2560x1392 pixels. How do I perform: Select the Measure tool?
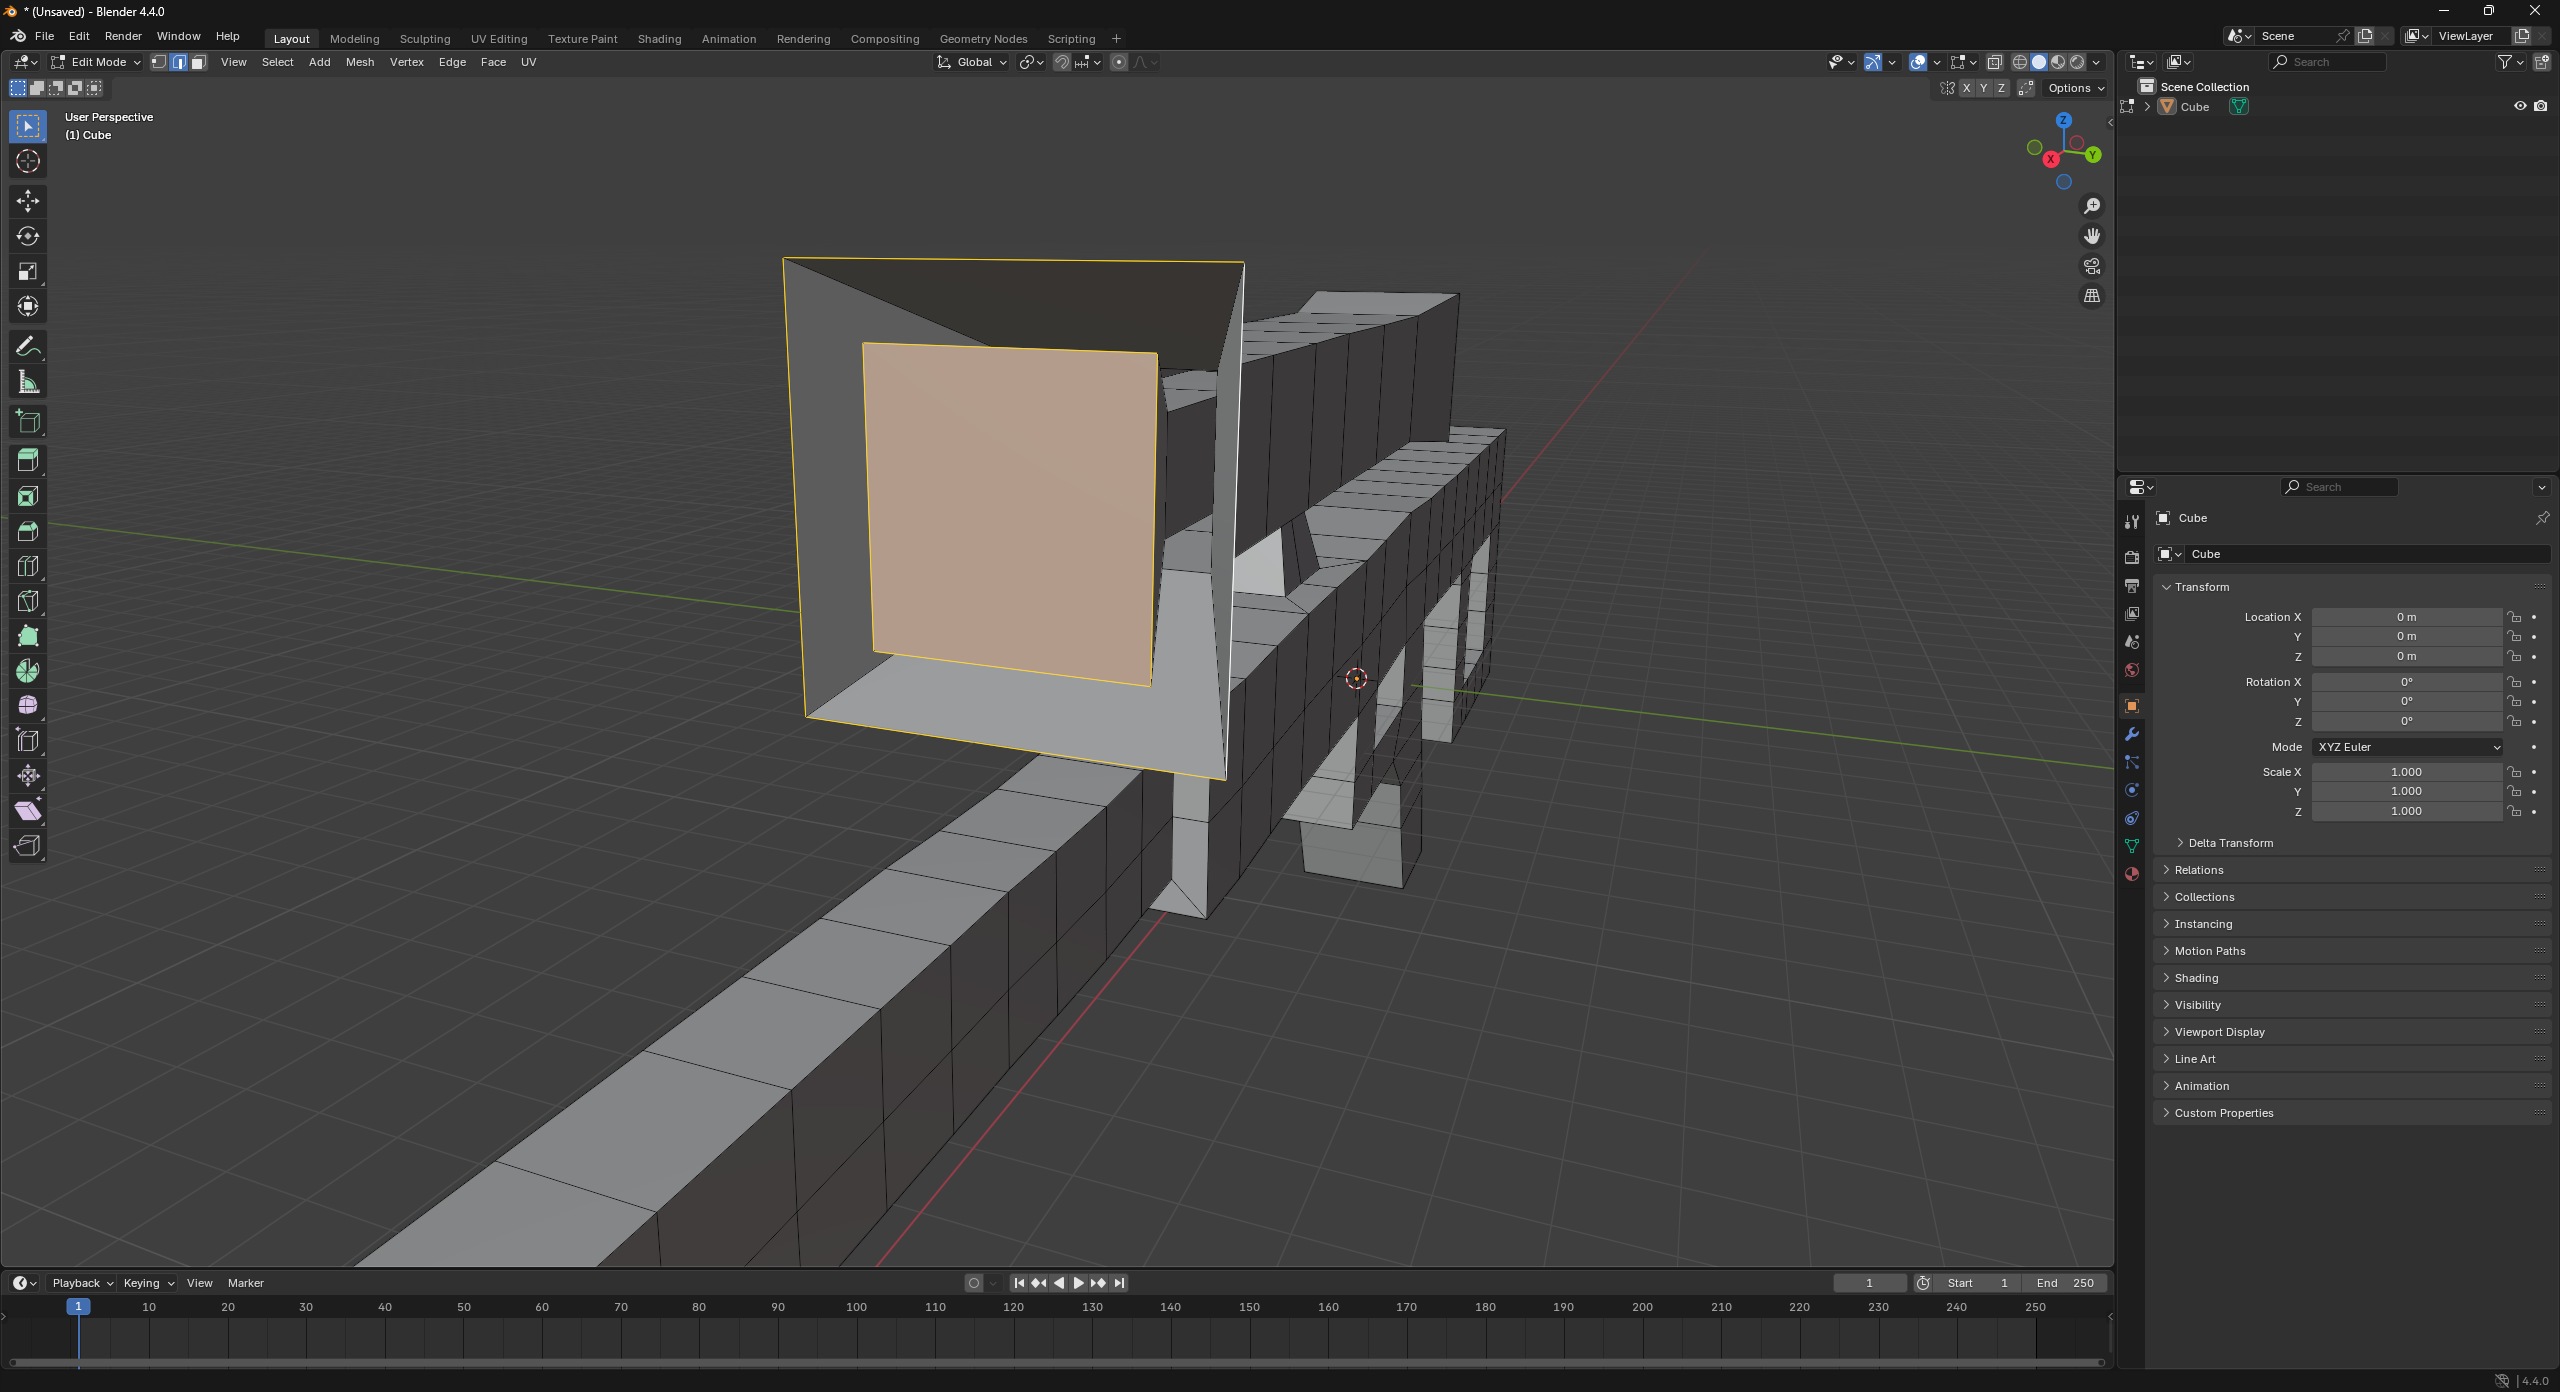coord(28,382)
